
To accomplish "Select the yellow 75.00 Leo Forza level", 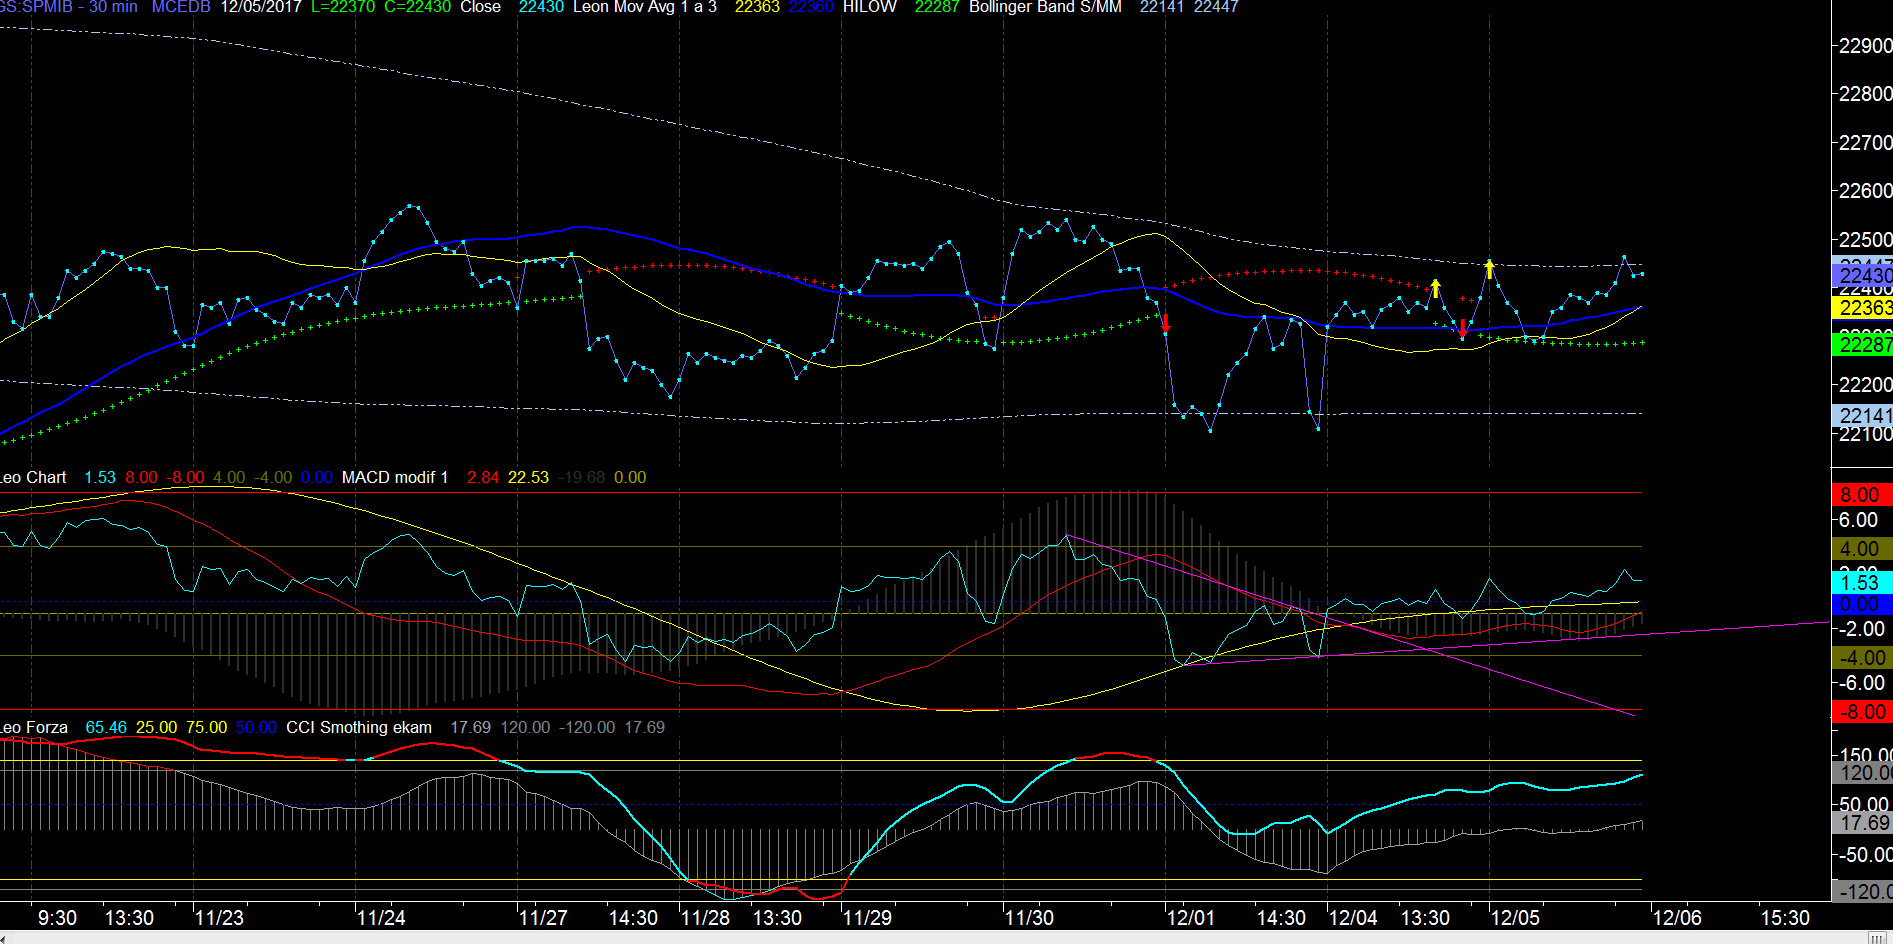I will [206, 728].
